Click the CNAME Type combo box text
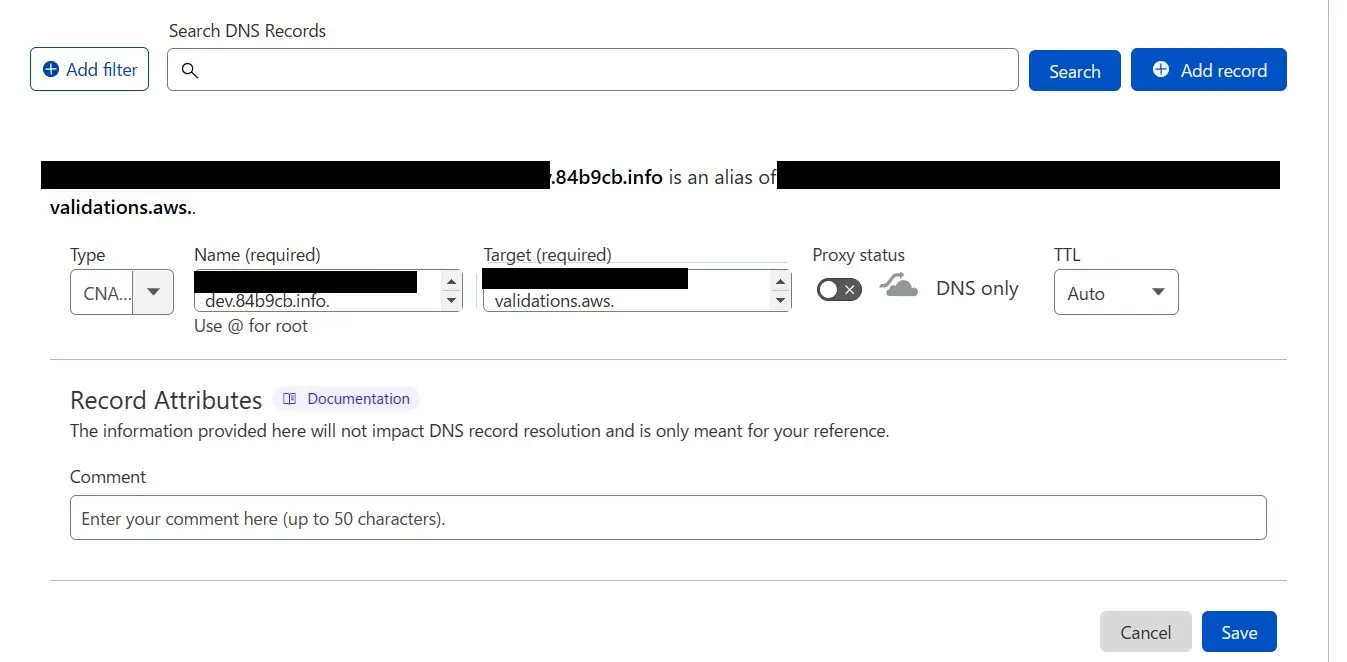Viewport: 1347px width, 662px height. (101, 293)
